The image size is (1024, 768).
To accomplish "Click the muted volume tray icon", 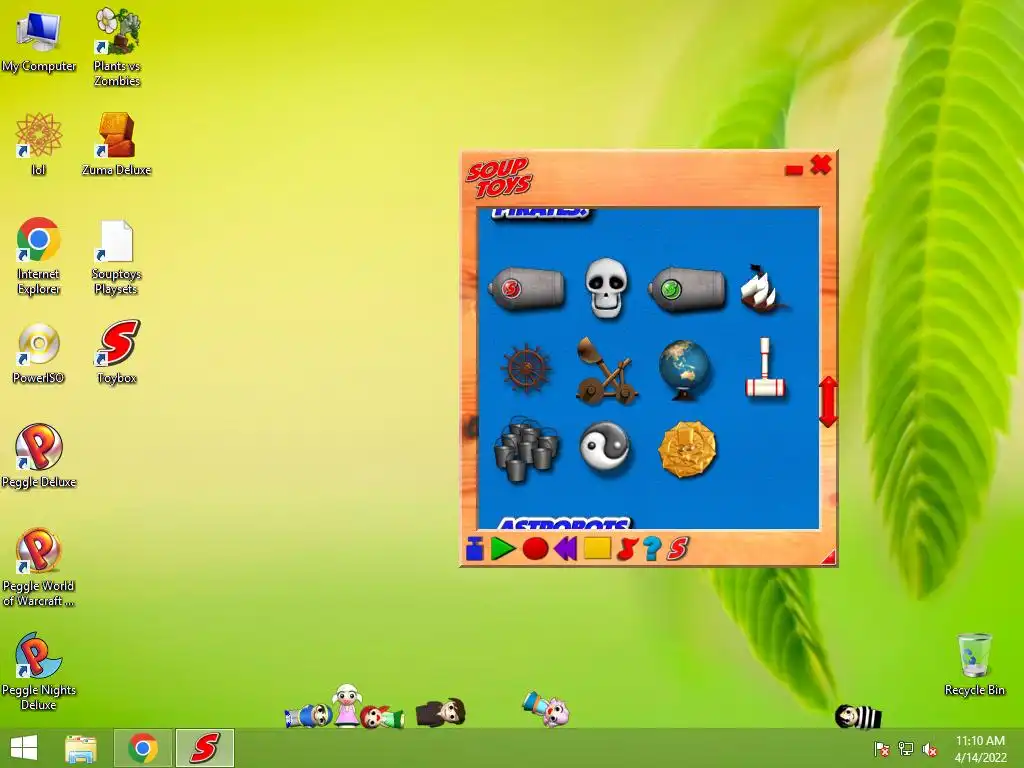I will pyautogui.click(x=929, y=749).
